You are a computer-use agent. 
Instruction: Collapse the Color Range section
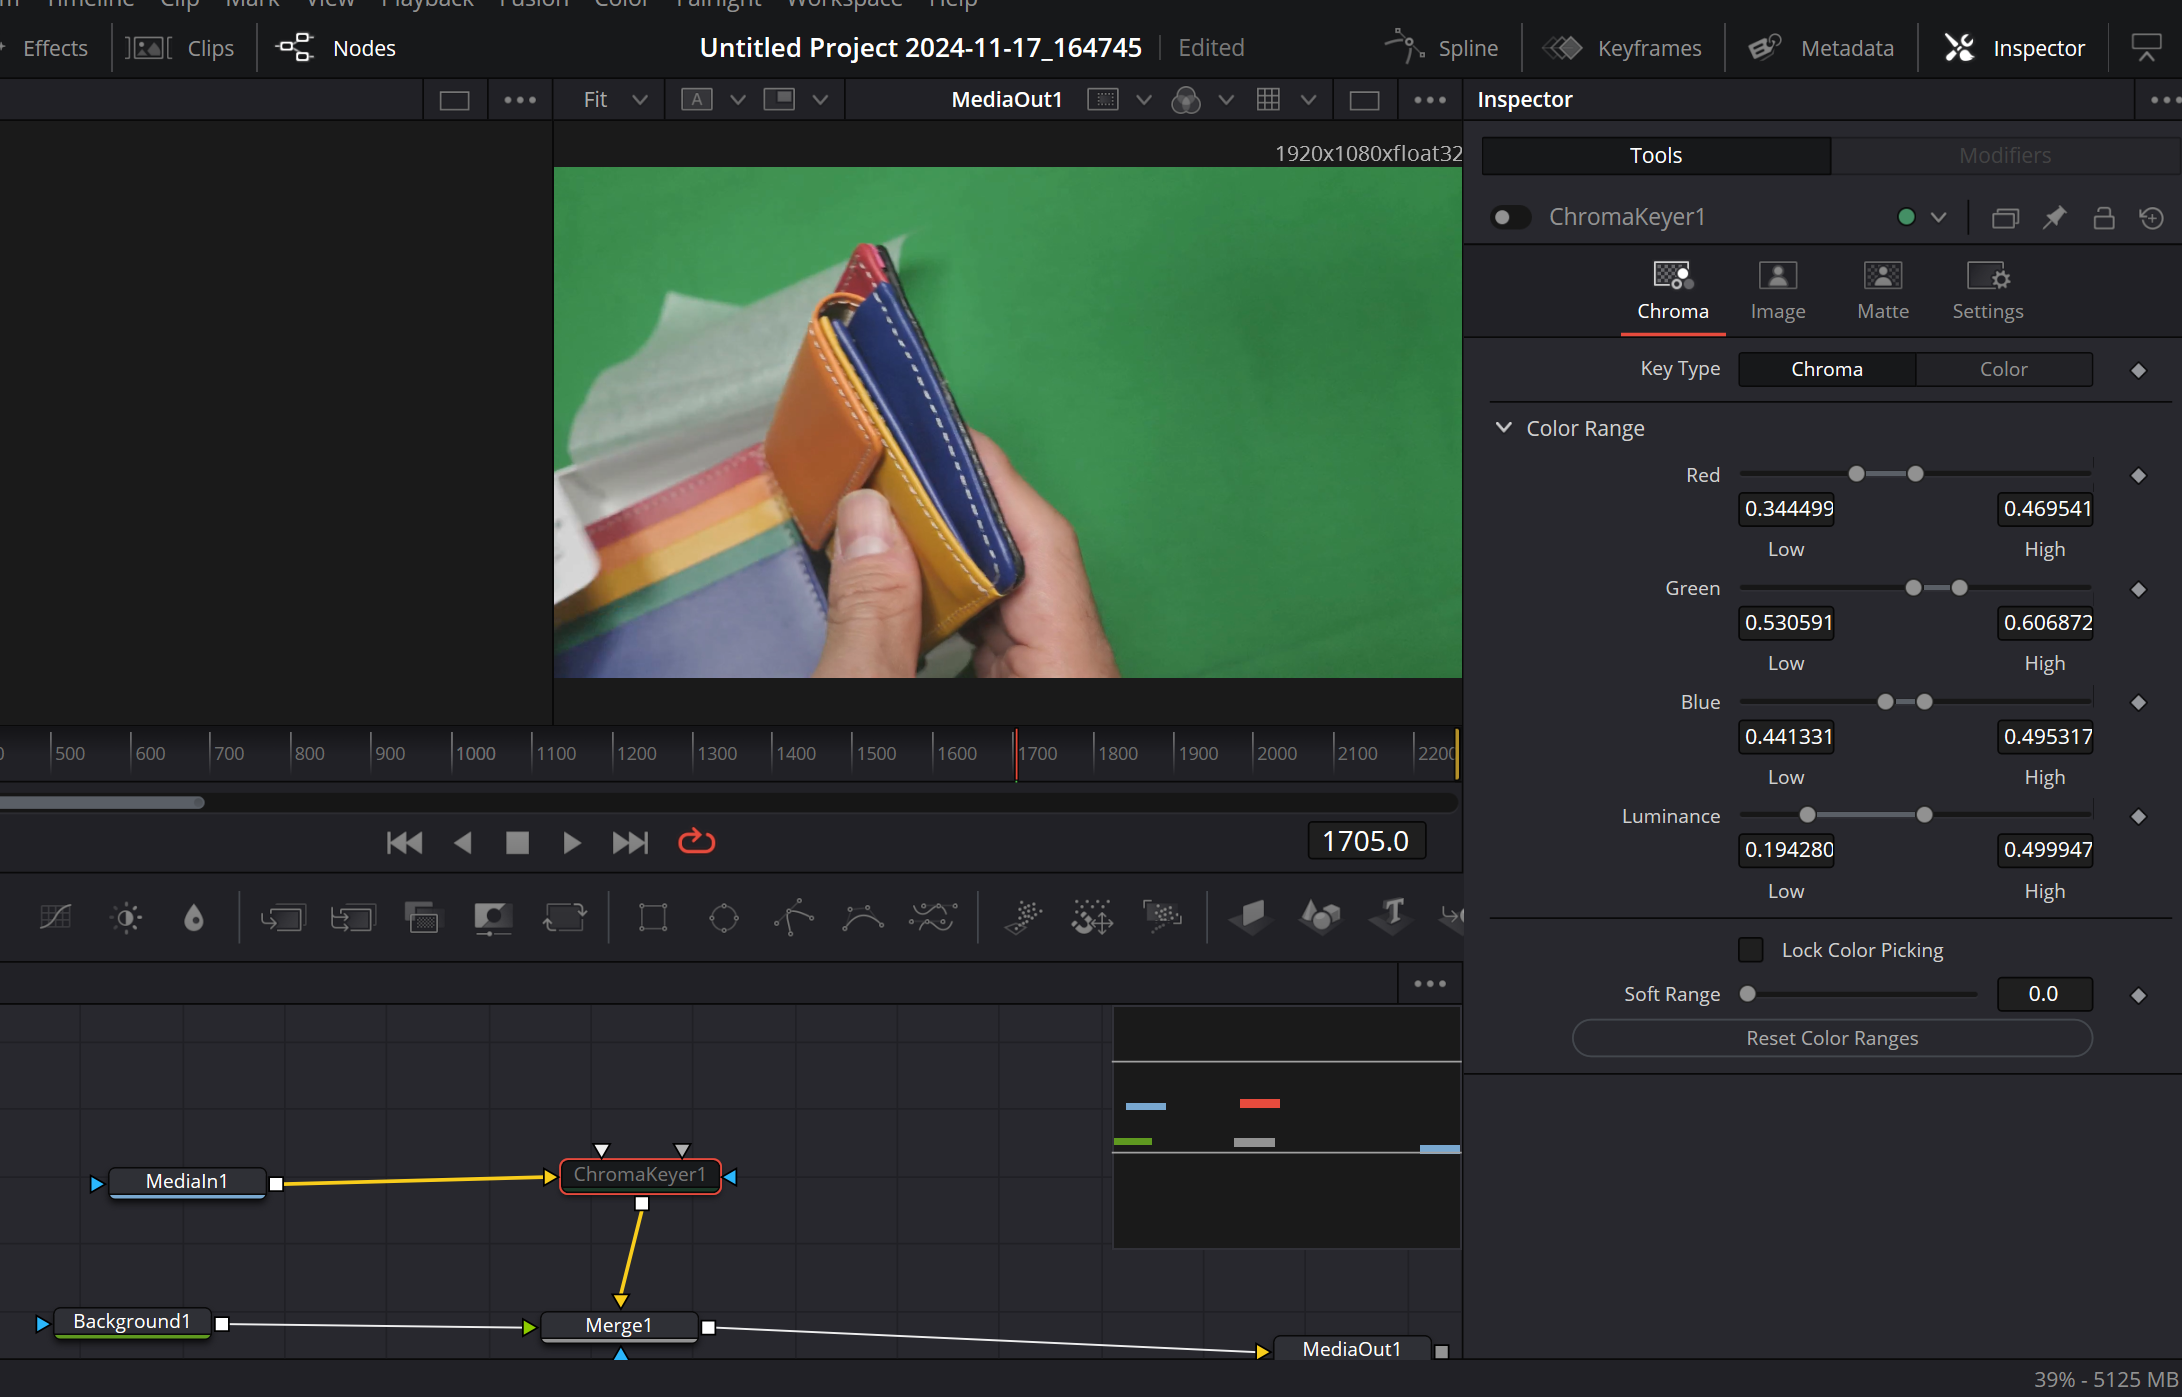(x=1503, y=428)
